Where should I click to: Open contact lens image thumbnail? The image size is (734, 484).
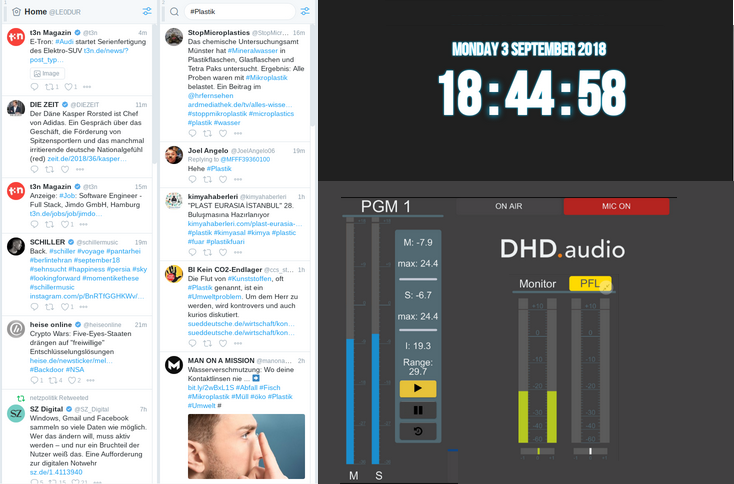tap(246, 446)
